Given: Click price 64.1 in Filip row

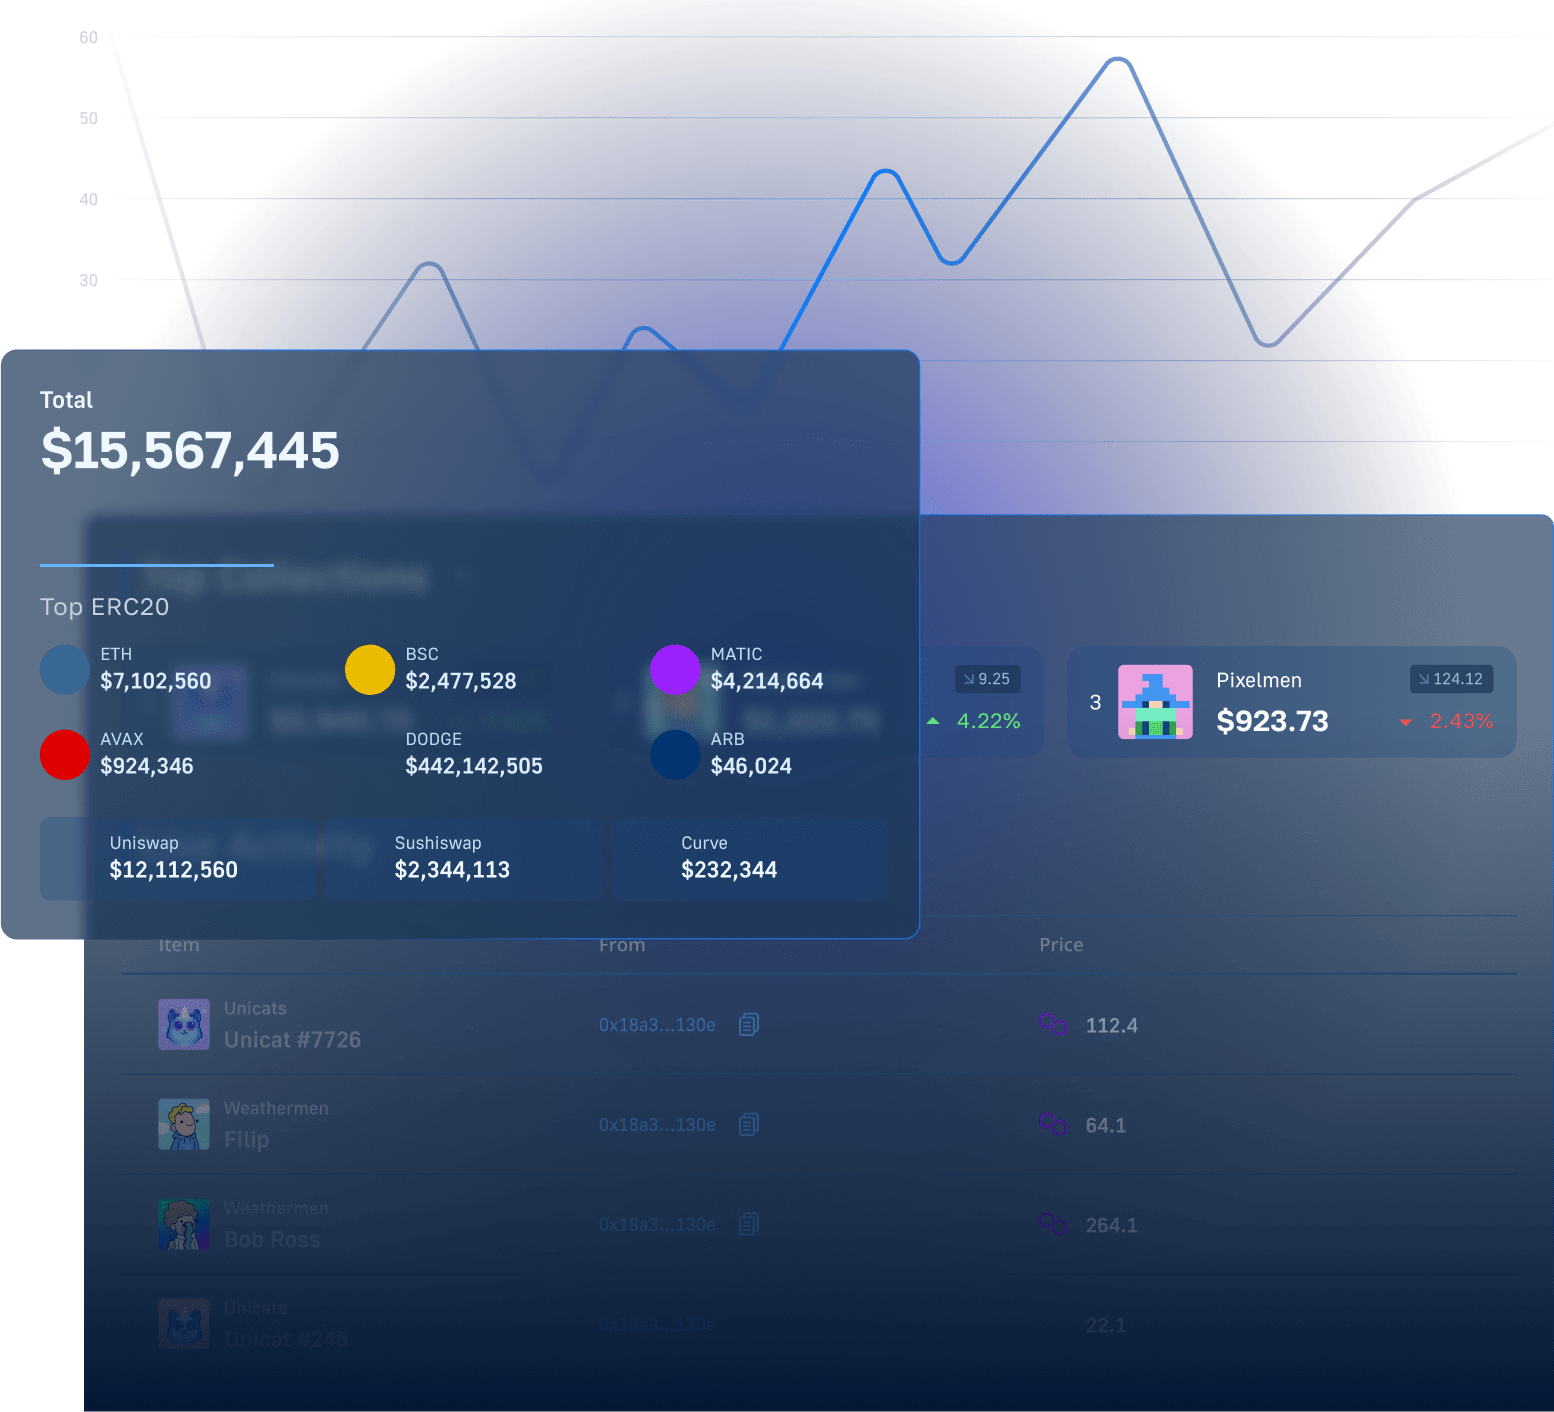Looking at the screenshot, I should 1106,1125.
